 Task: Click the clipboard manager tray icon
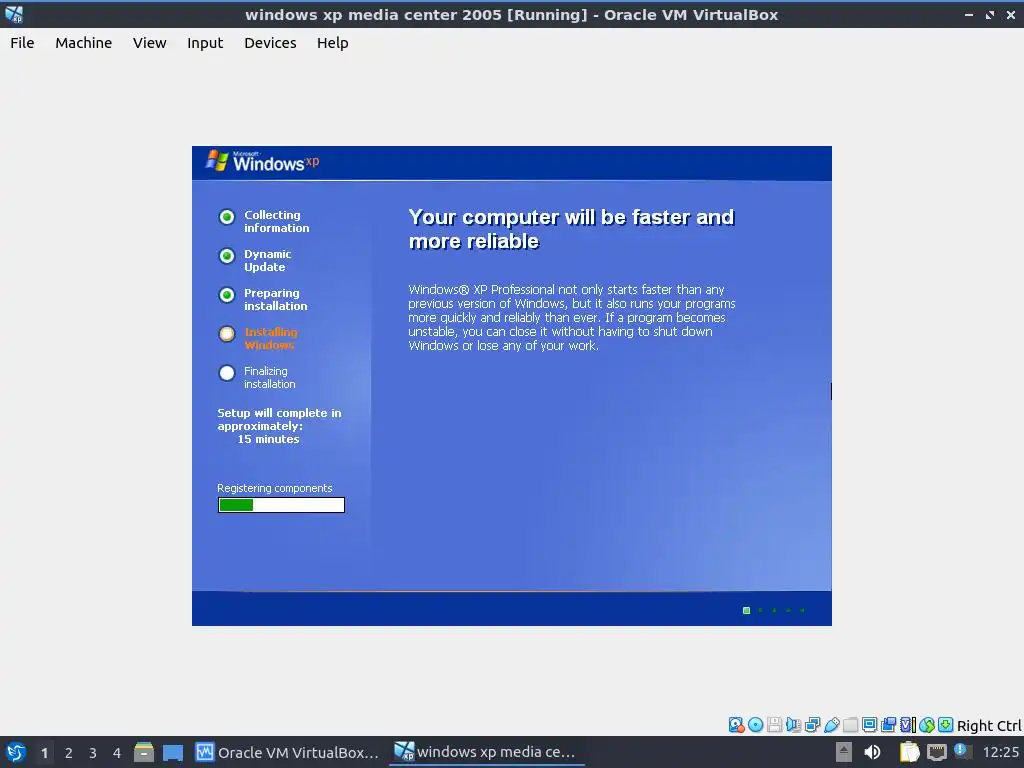coord(910,752)
